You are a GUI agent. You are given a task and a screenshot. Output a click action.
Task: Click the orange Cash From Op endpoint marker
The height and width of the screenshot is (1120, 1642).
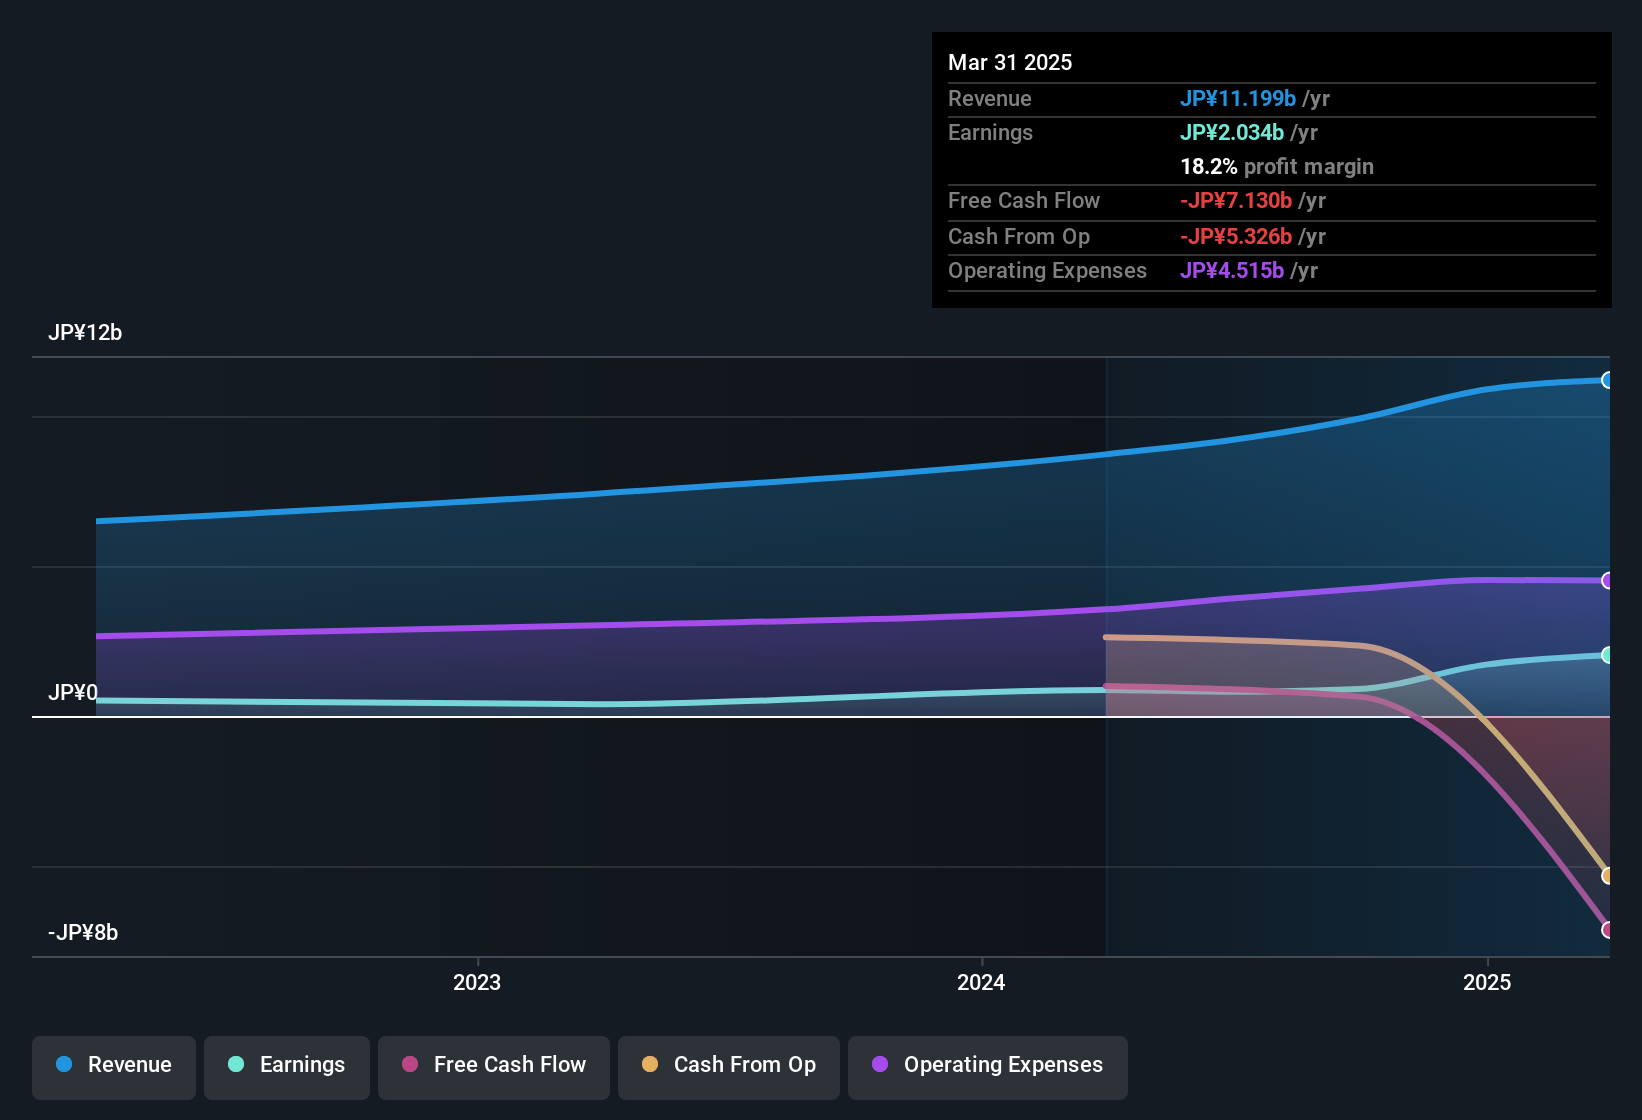coord(1607,875)
